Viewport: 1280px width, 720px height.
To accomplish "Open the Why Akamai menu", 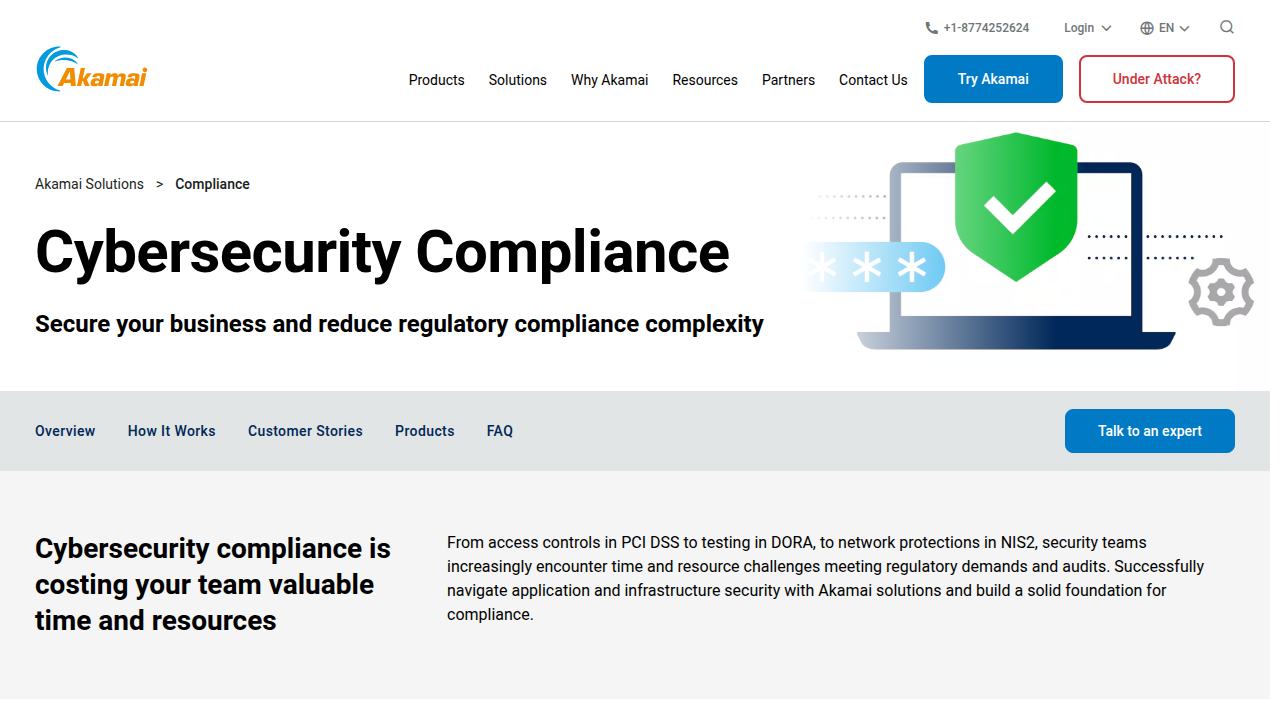I will (x=610, y=80).
